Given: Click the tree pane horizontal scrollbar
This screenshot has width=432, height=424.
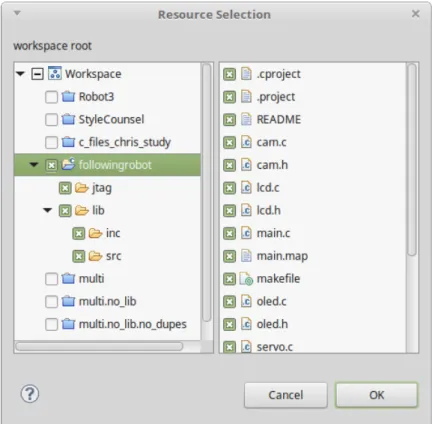Looking at the screenshot, I should pos(99,346).
